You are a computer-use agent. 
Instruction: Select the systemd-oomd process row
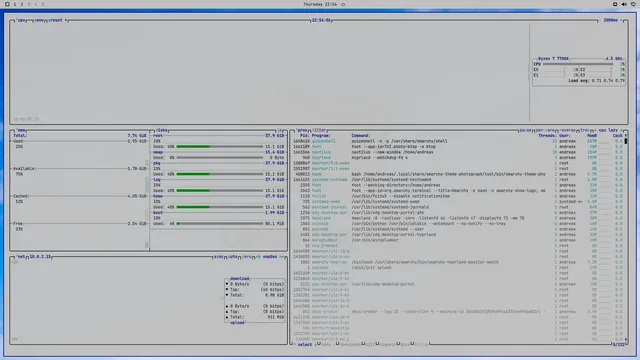457,202
